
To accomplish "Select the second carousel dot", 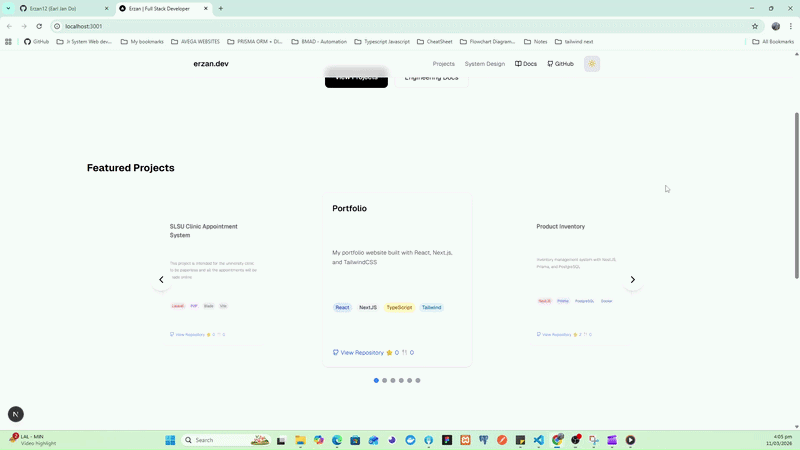I will click(x=385, y=381).
